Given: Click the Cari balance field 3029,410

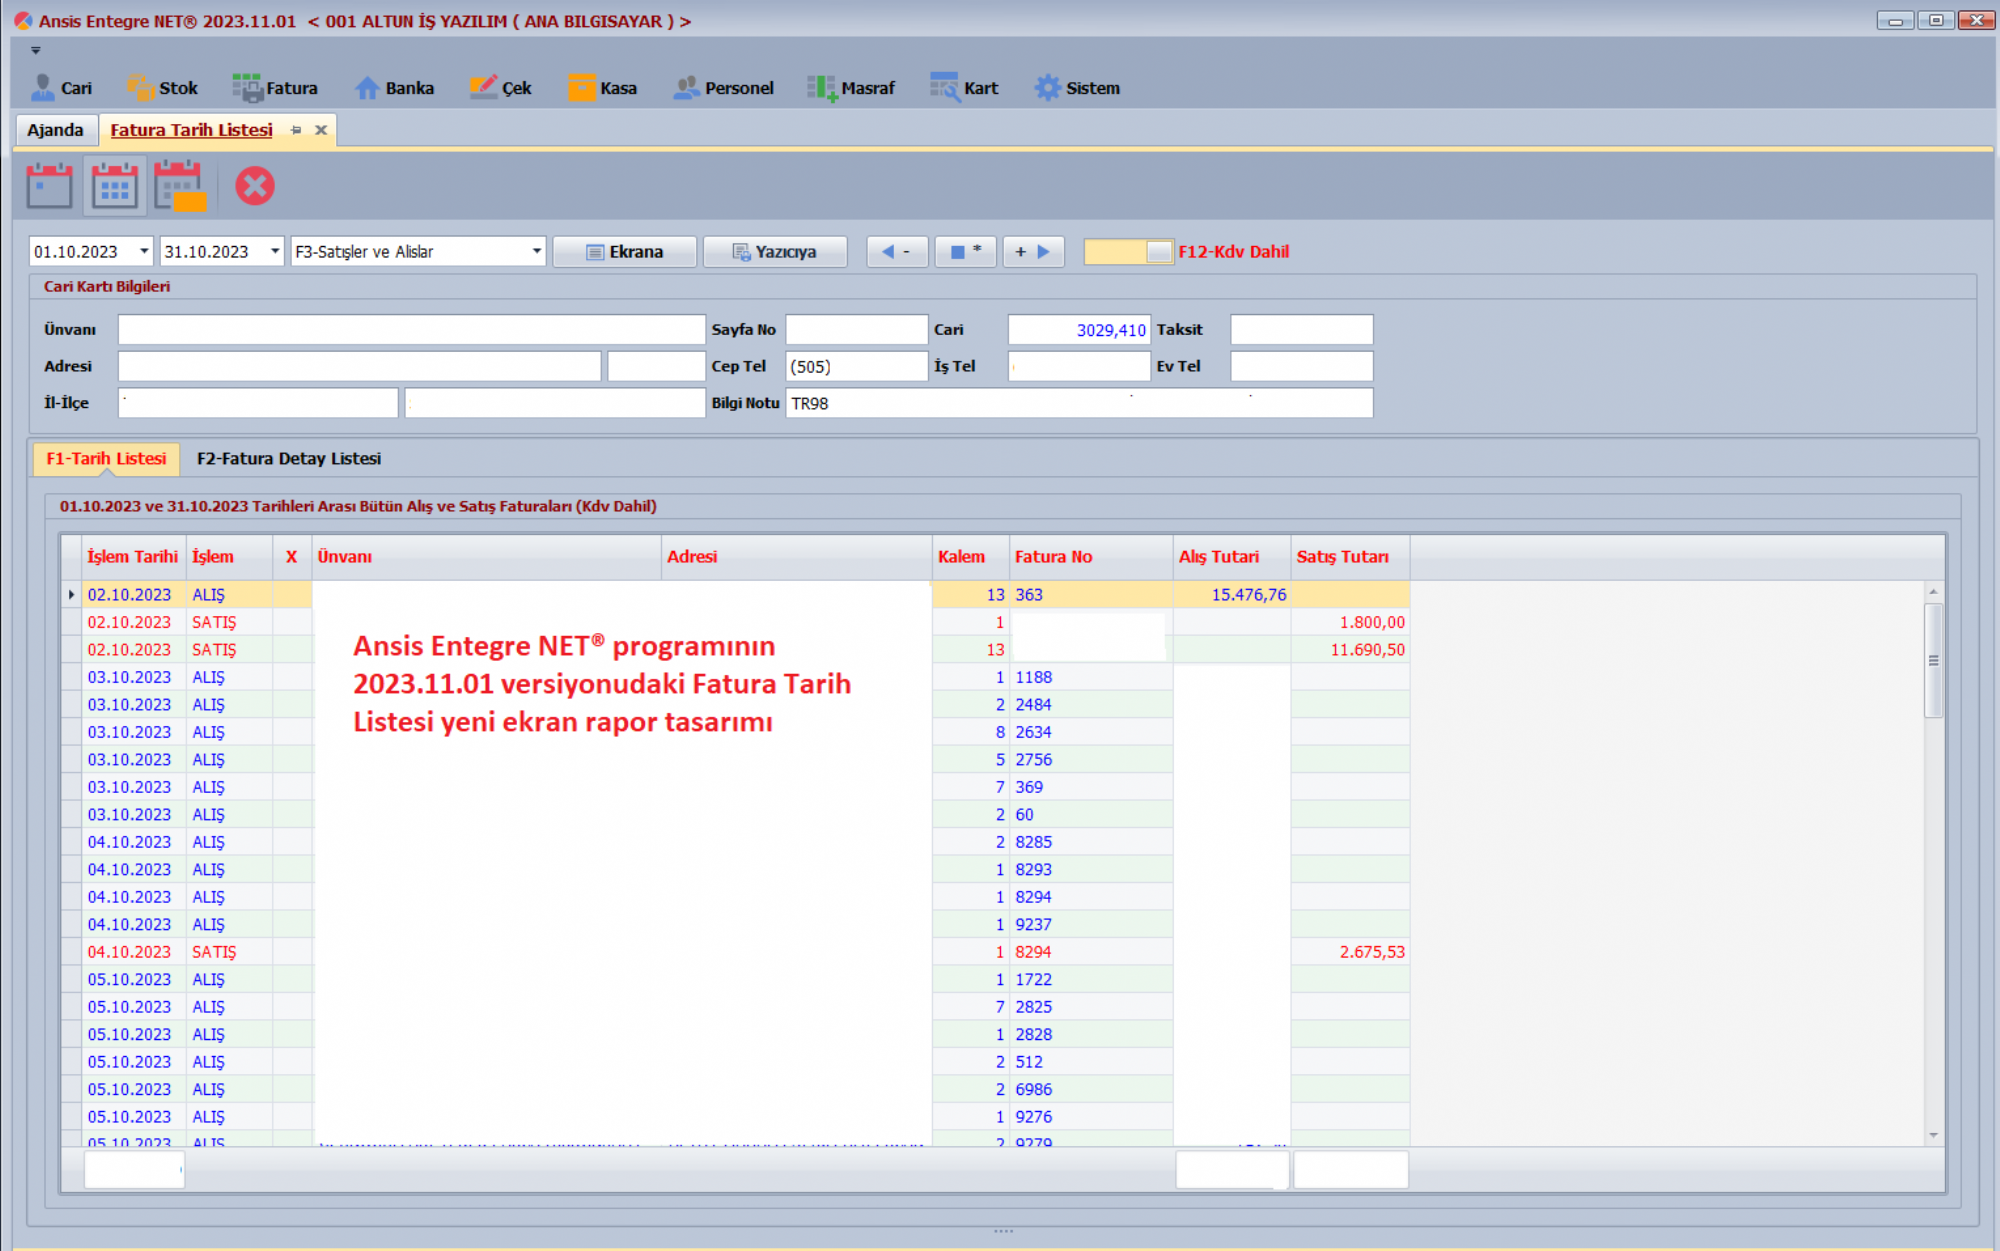Looking at the screenshot, I should point(1079,330).
